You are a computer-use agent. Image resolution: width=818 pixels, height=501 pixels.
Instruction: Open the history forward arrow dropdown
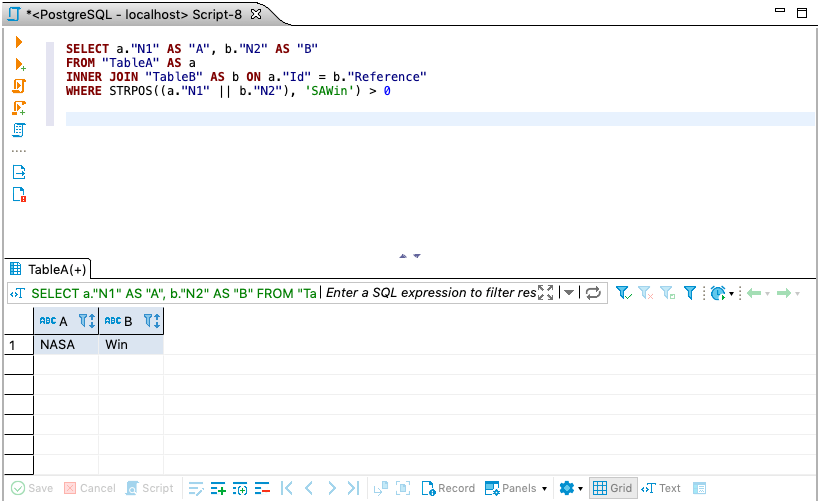pos(797,294)
